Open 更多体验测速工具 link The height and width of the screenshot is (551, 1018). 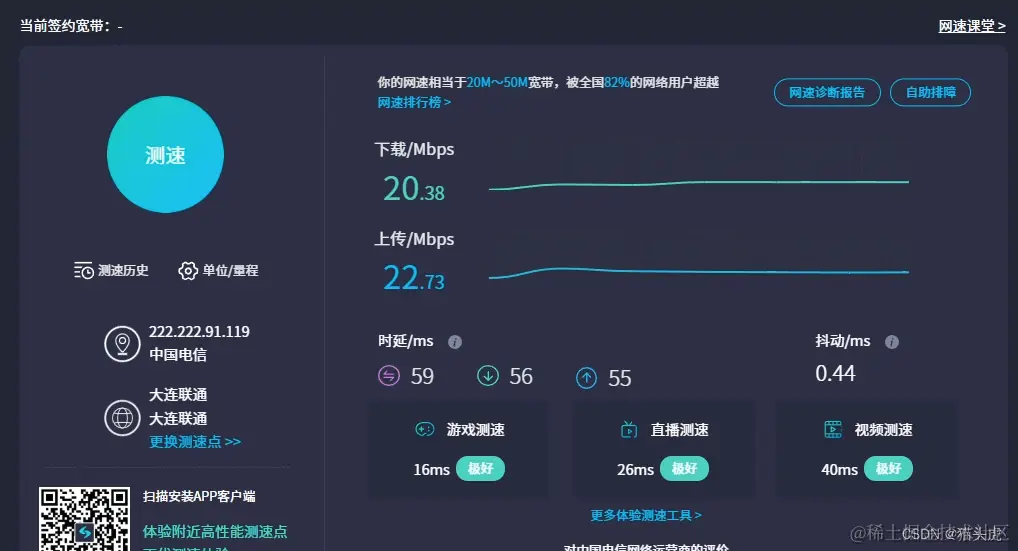tap(646, 515)
